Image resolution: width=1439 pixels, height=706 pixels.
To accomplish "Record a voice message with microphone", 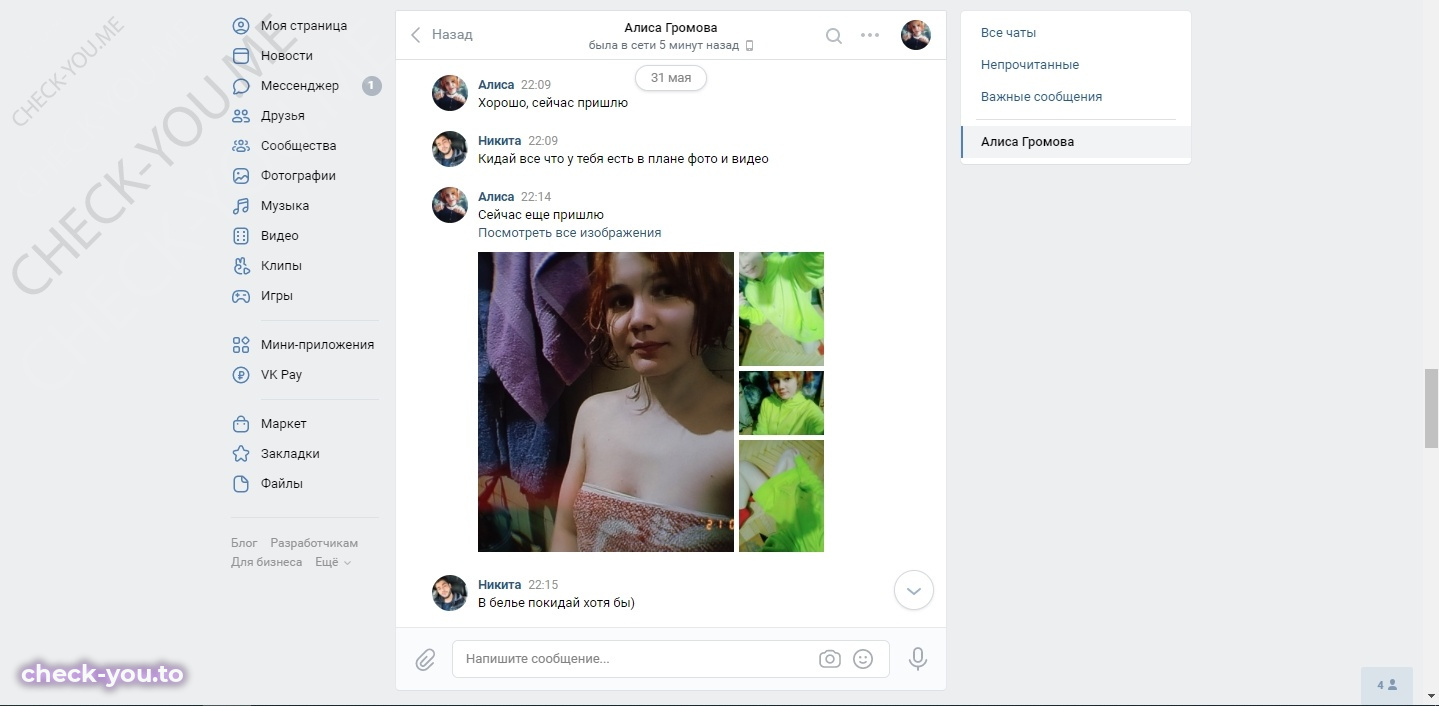I will point(918,659).
